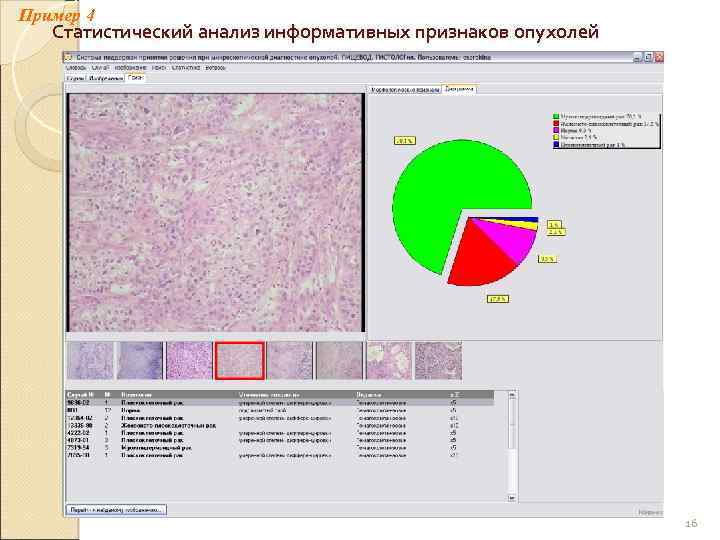Select the fifth thumbnail, right of the red-outlined one
Viewport: 720px width, 540px height.
(290, 360)
